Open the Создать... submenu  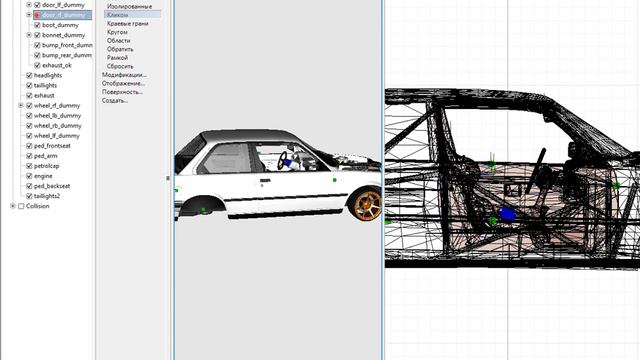(x=115, y=100)
